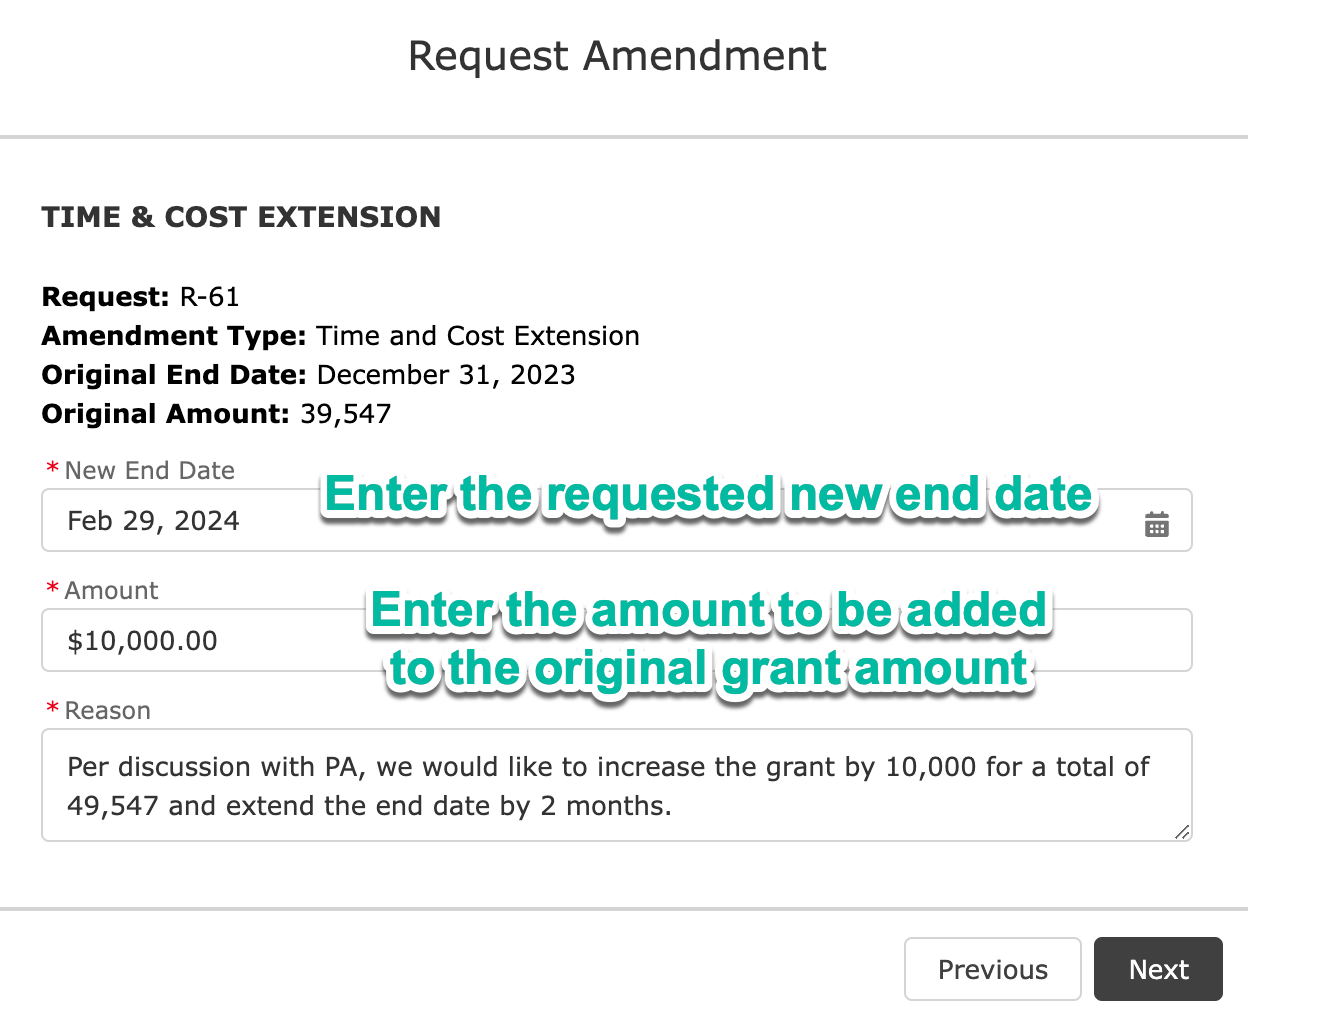This screenshot has height=1020, width=1328.
Task: Select the TIME & COST EXTENSION heading
Action: pyautogui.click(x=241, y=217)
